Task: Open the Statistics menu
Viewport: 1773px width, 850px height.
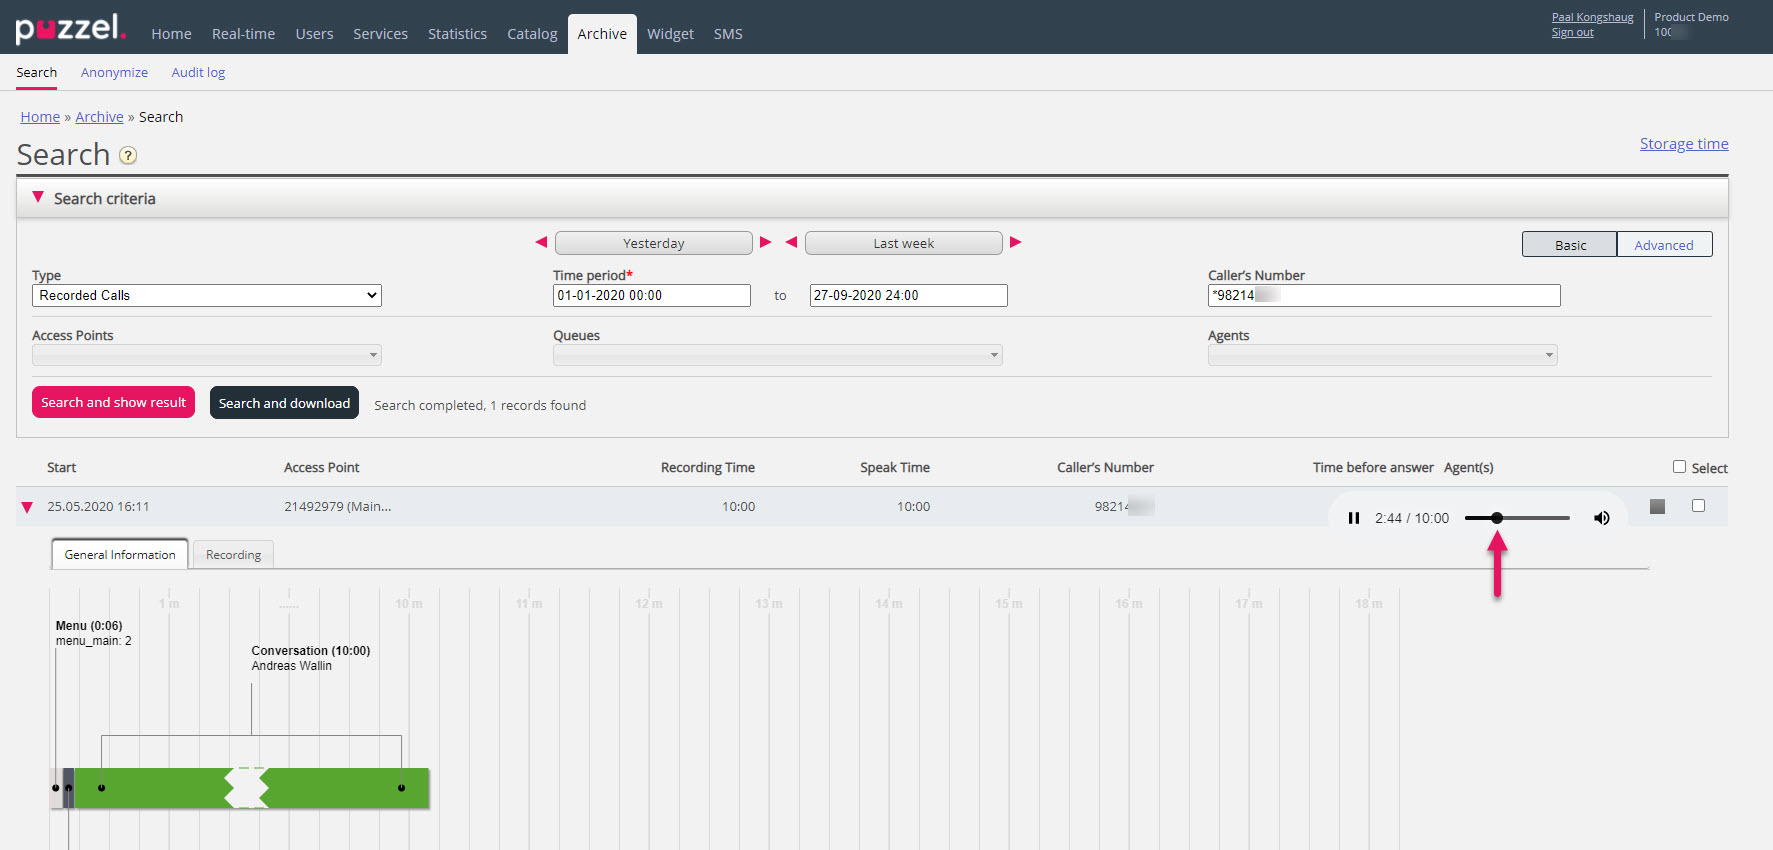Action: [x=457, y=34]
